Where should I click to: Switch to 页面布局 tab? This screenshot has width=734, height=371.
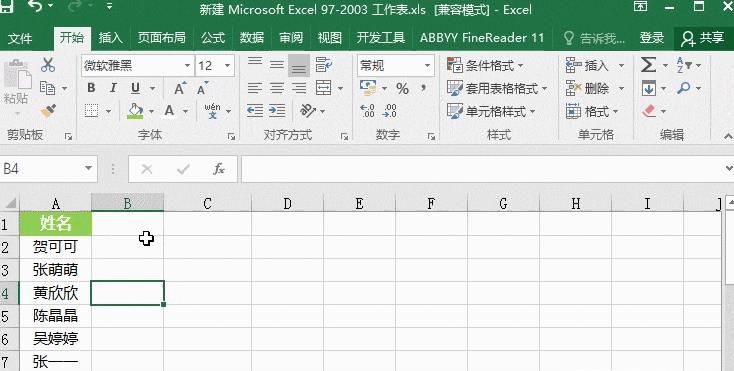(x=161, y=38)
